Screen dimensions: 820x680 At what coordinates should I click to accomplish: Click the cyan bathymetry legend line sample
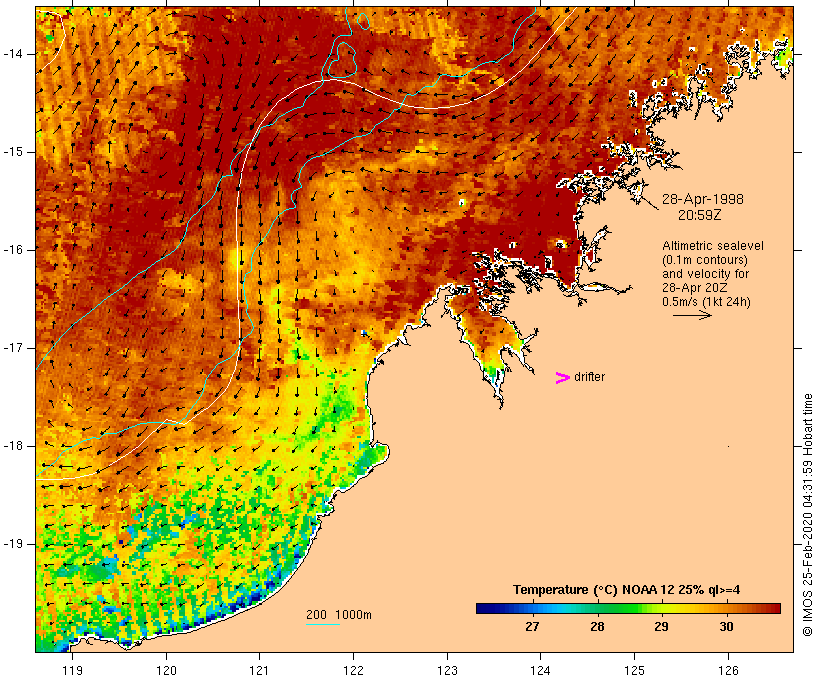point(323,624)
